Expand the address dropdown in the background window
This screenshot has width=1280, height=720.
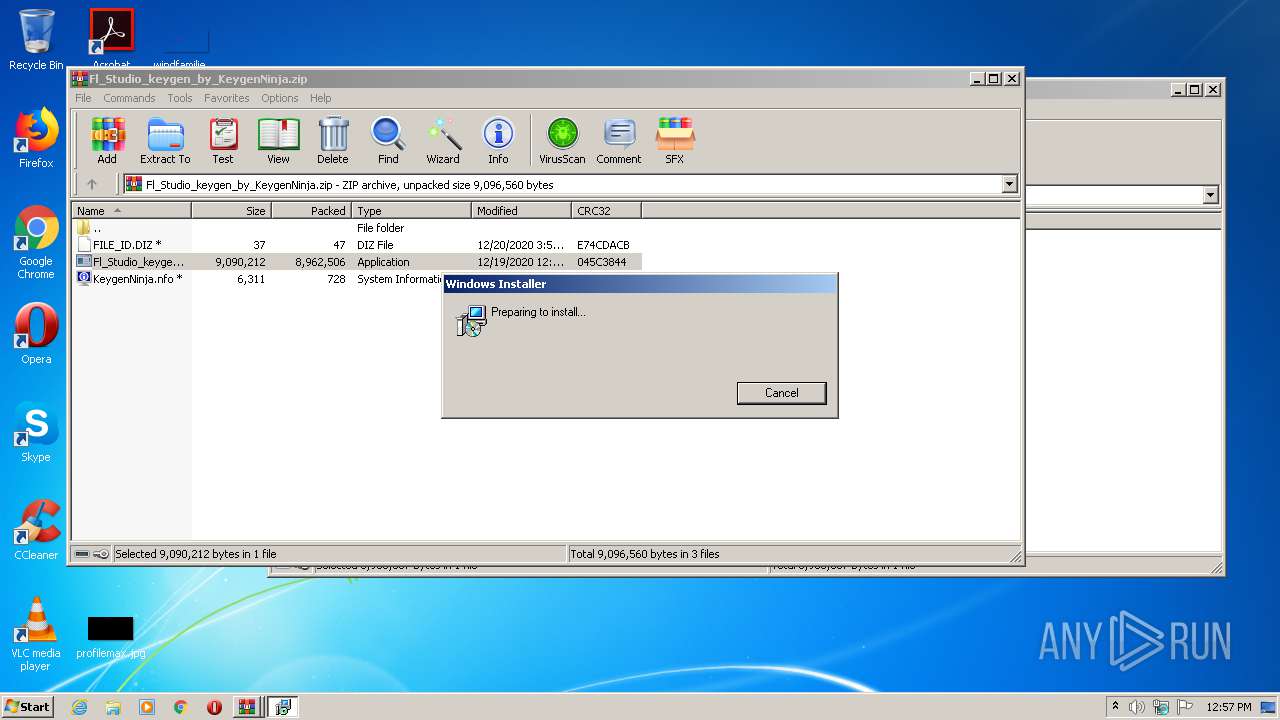pyautogui.click(x=1211, y=195)
